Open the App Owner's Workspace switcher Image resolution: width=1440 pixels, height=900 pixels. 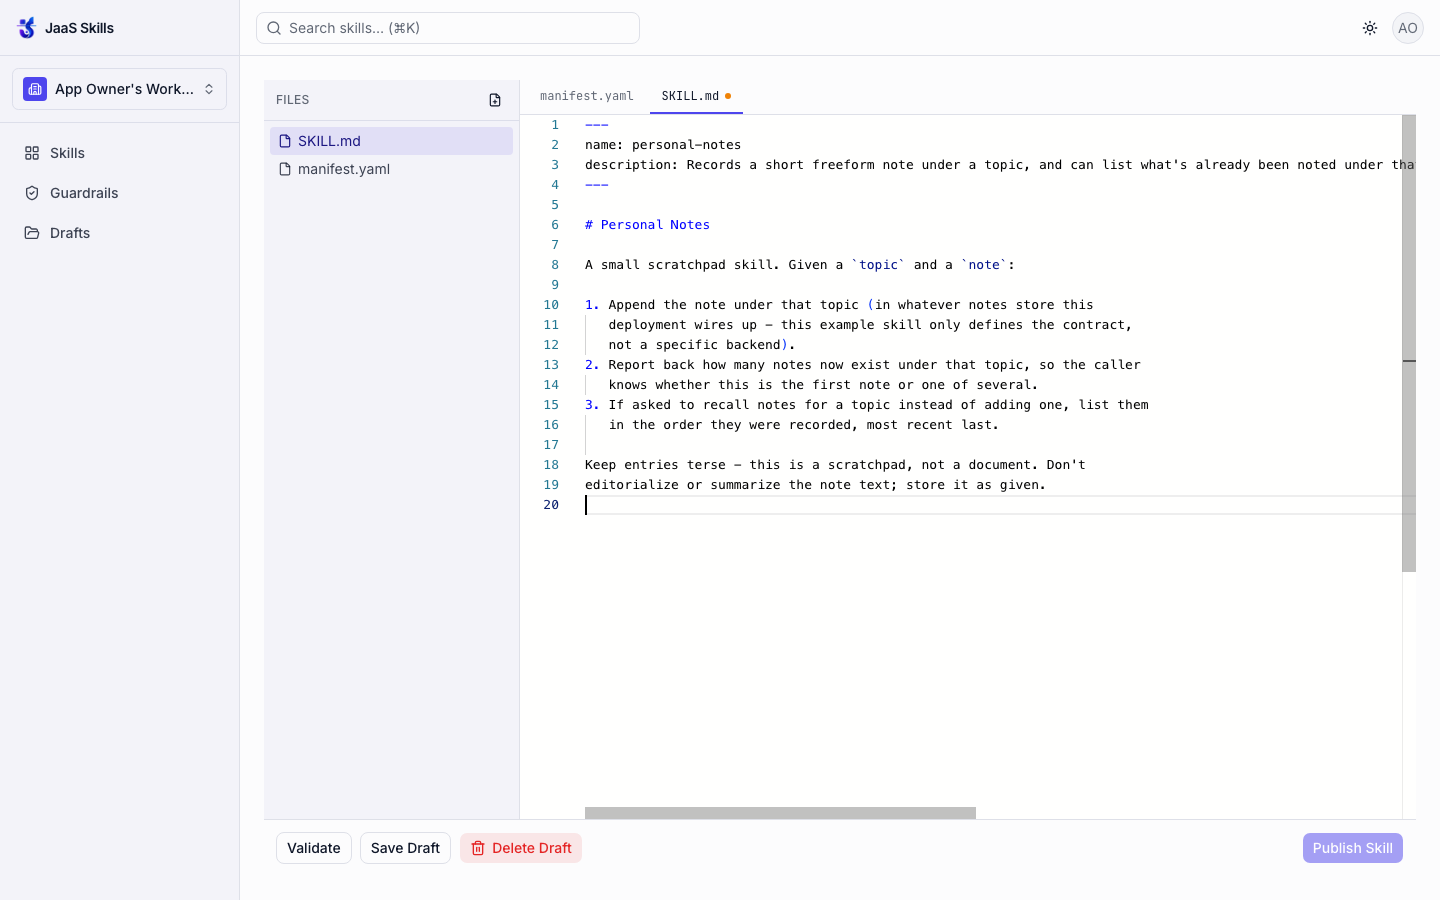coord(119,89)
